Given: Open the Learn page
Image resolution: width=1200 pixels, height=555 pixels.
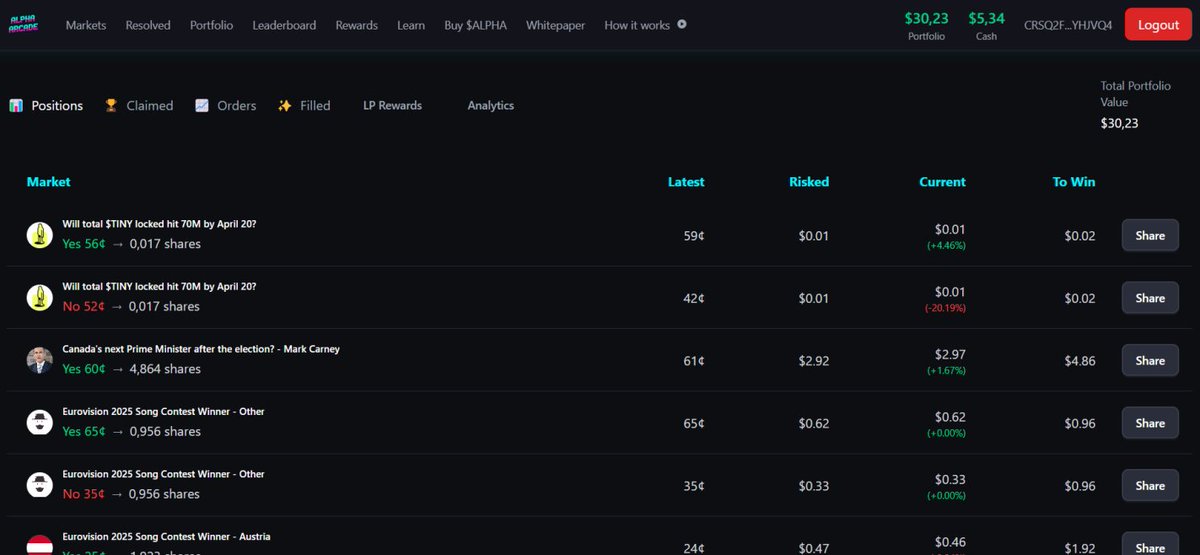Looking at the screenshot, I should click(x=411, y=25).
